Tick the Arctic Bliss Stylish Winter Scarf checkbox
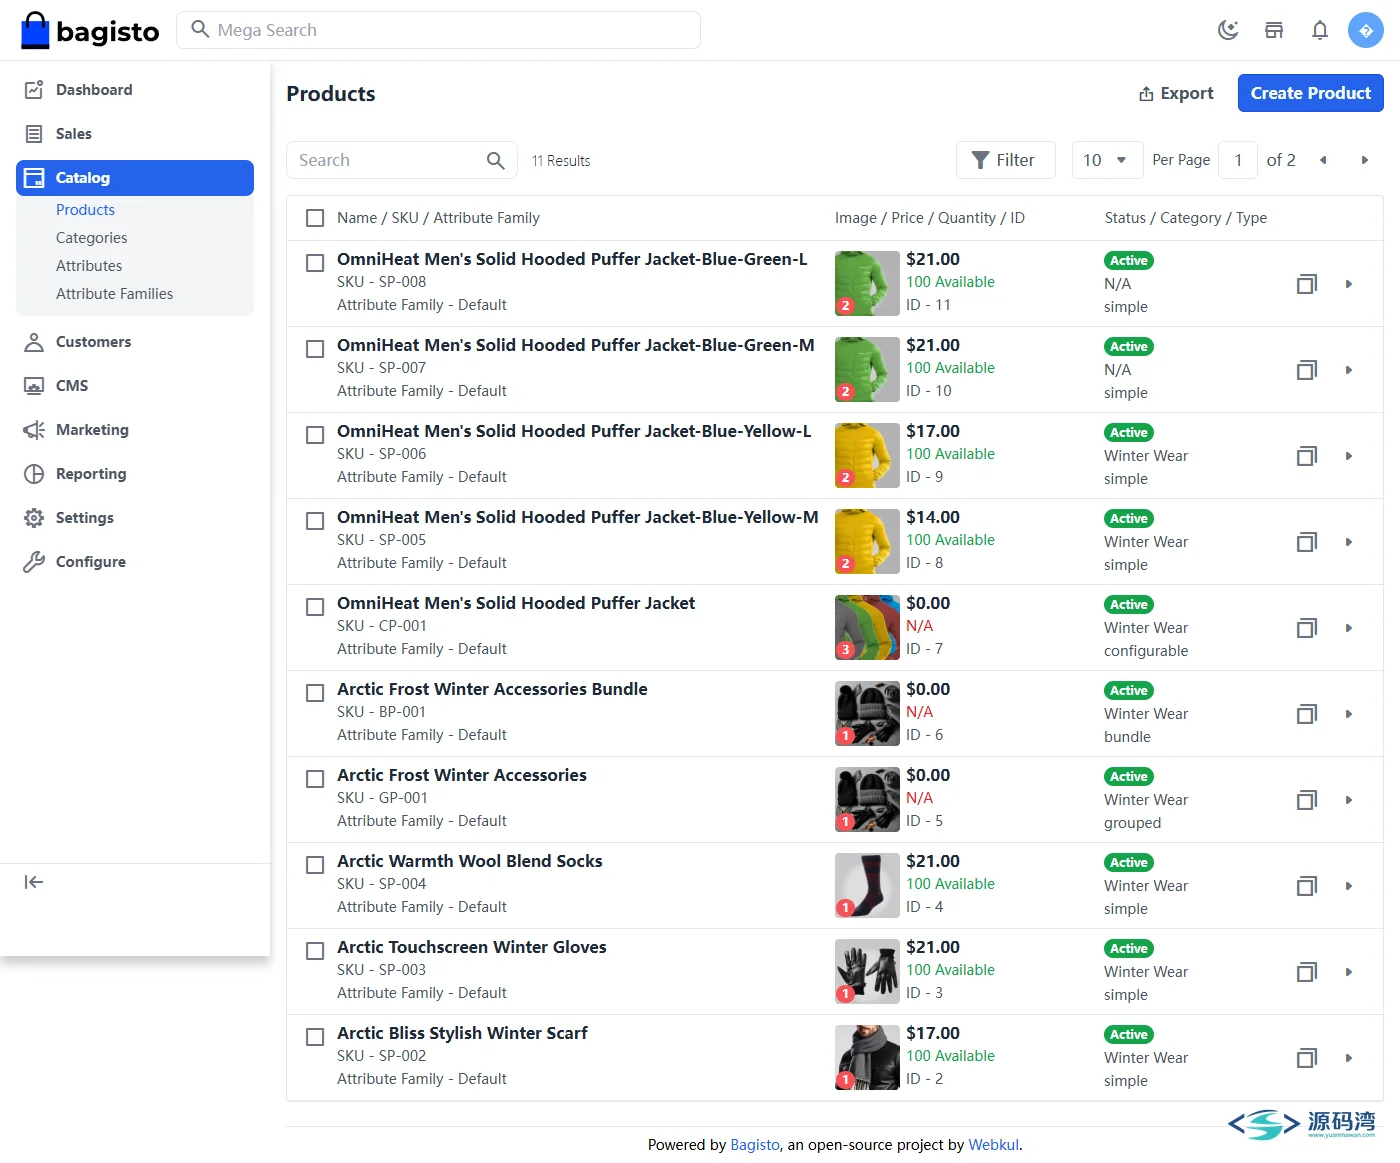Screen dimensions: 1400x1163 coord(315,1037)
